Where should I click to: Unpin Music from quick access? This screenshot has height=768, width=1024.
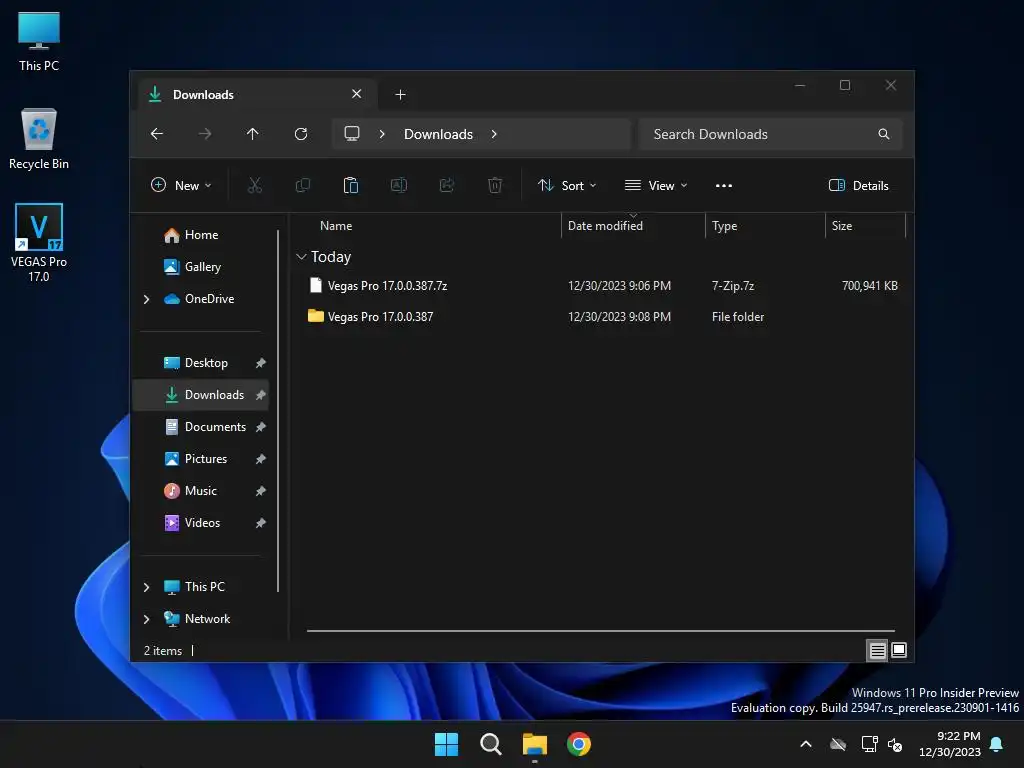[x=261, y=491]
